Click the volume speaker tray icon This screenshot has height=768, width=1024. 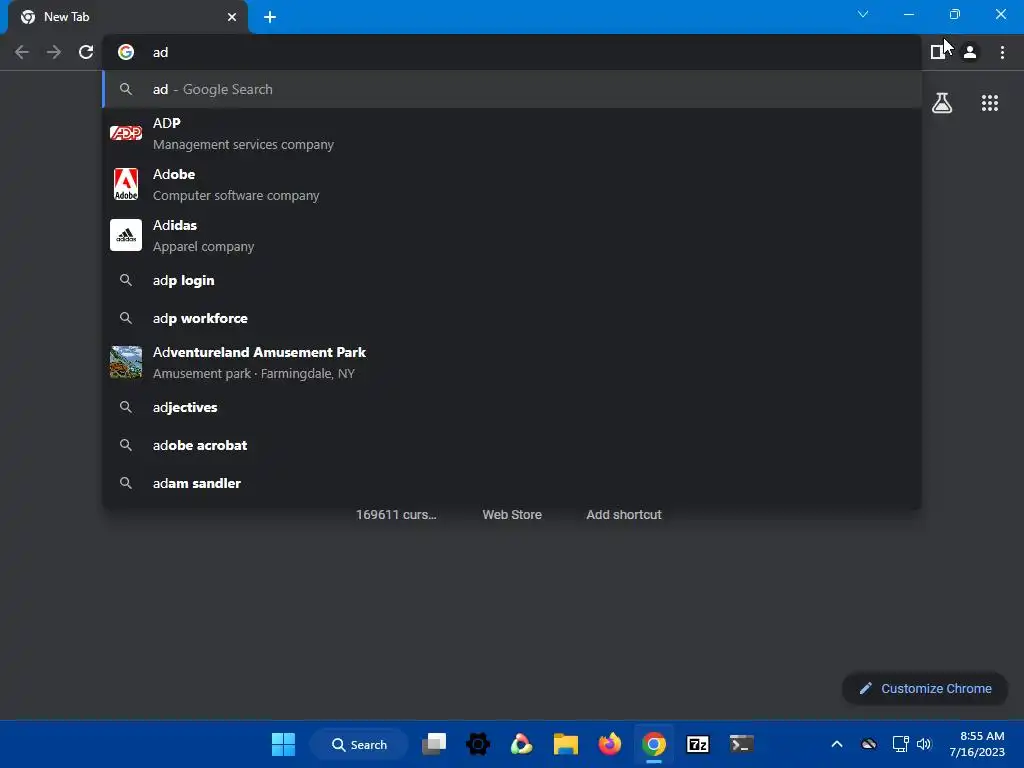coord(923,744)
